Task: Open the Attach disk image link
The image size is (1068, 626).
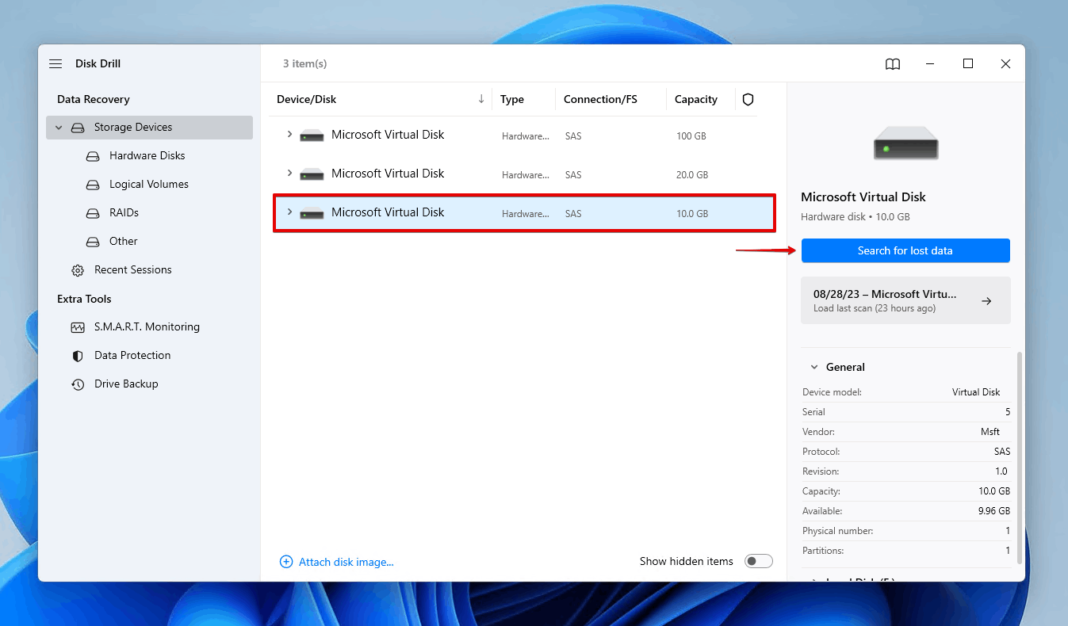Action: pos(345,561)
